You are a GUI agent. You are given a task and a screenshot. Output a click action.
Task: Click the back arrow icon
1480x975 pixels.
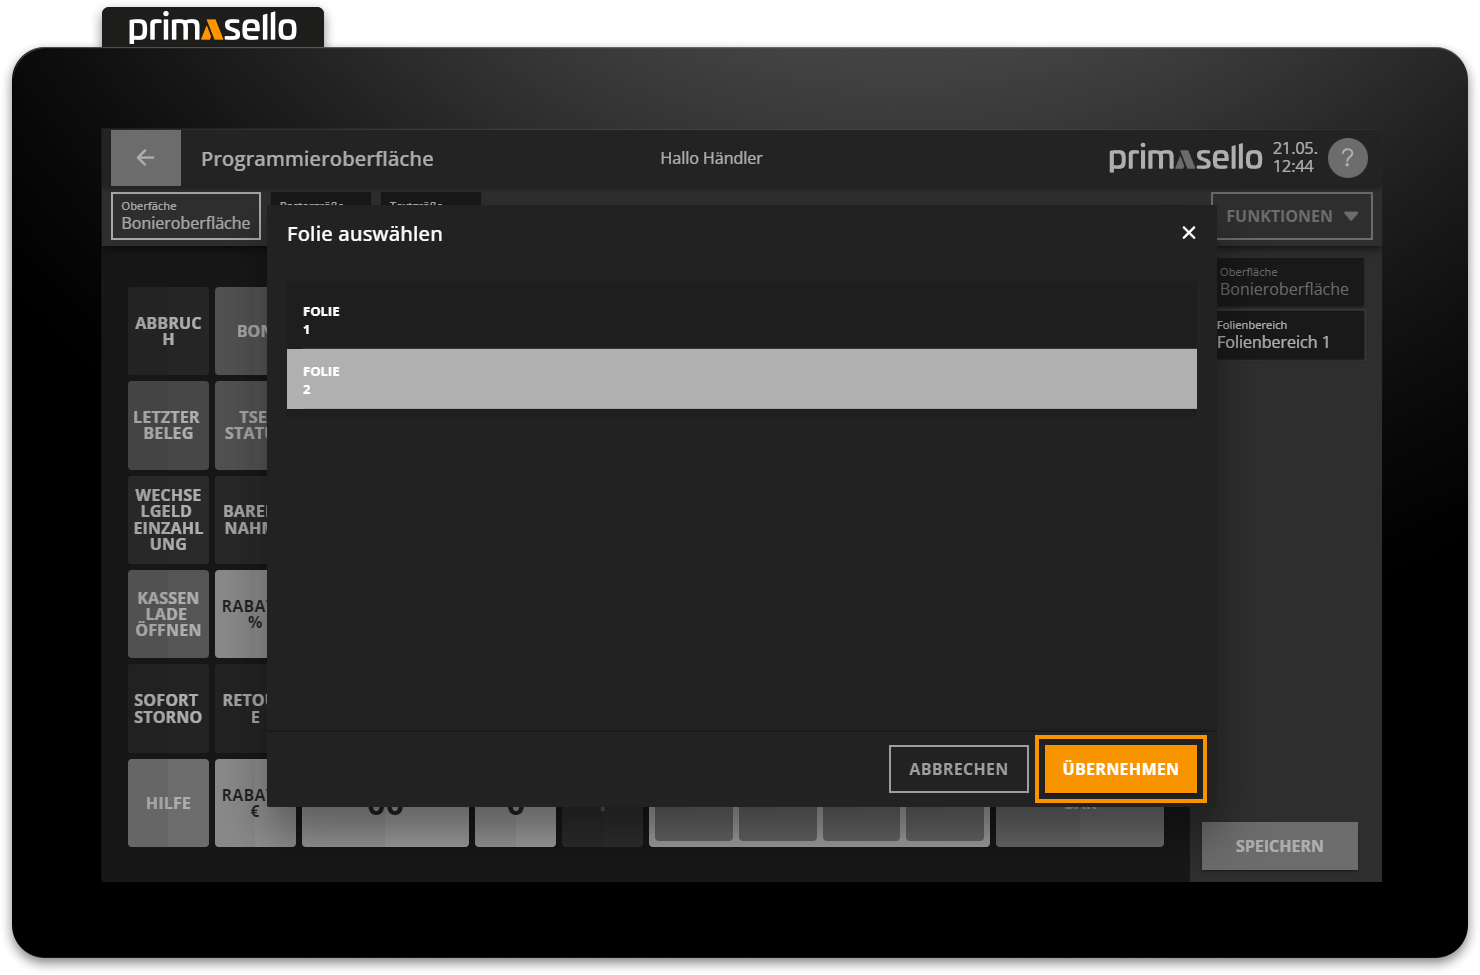tap(145, 158)
